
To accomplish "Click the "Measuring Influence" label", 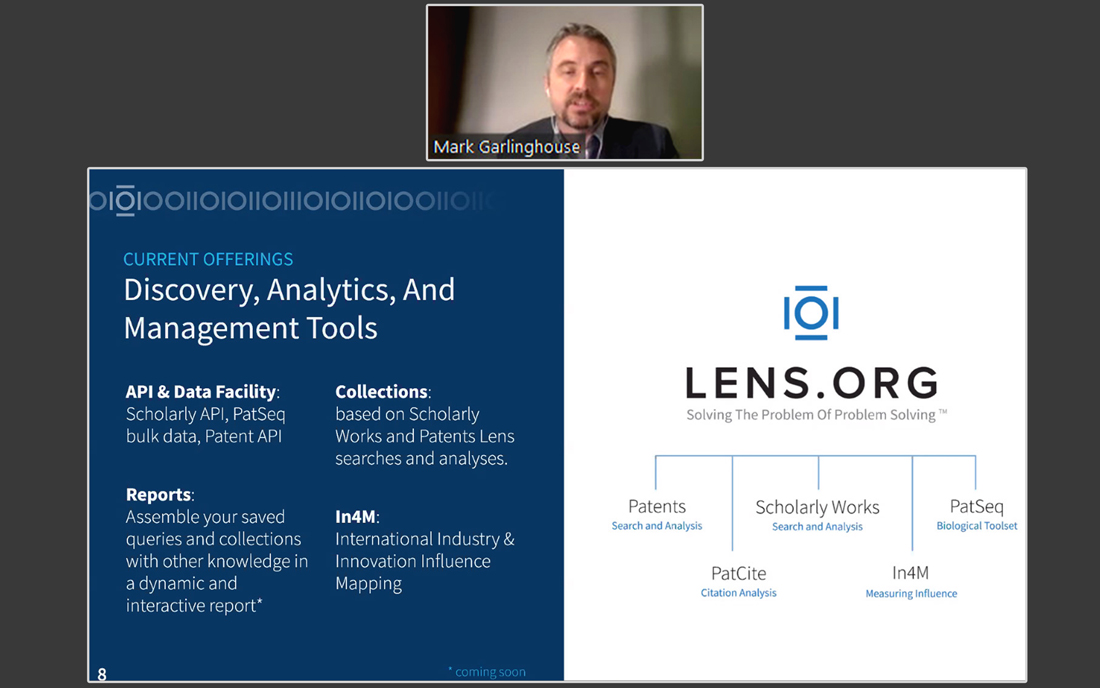I will pyautogui.click(x=911, y=593).
